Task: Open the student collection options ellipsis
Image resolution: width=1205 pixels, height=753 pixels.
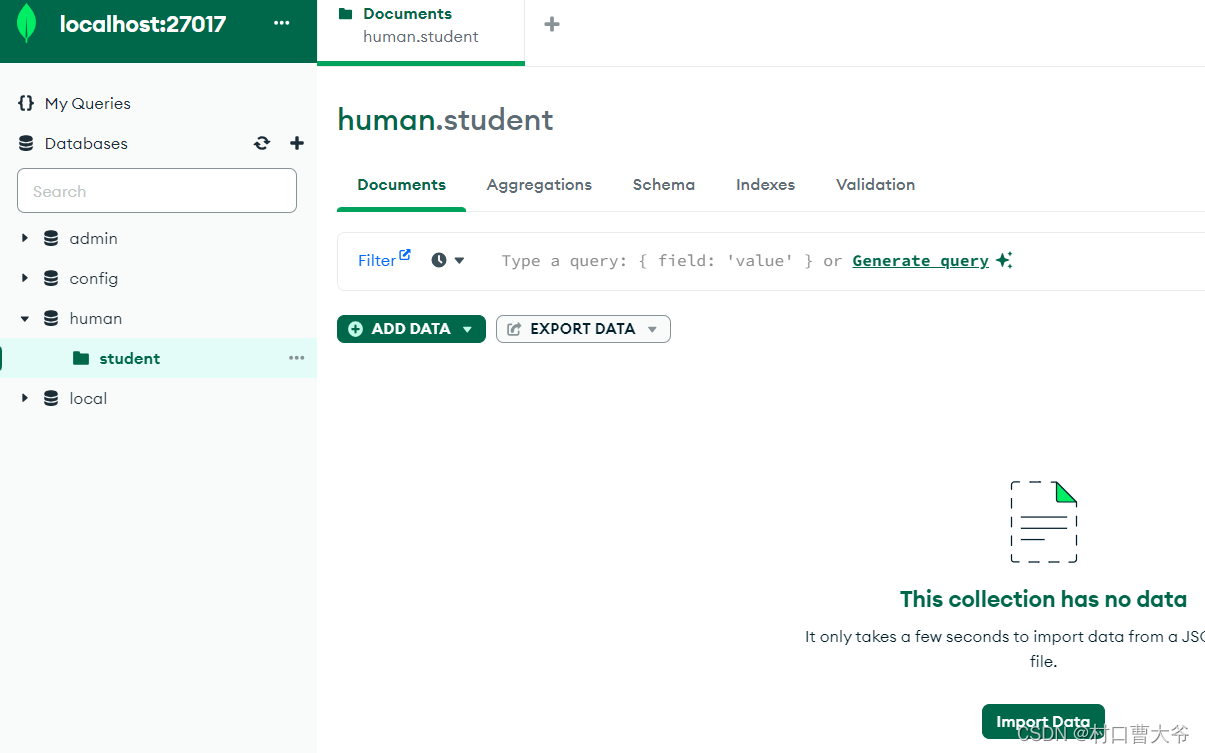Action: tap(295, 357)
